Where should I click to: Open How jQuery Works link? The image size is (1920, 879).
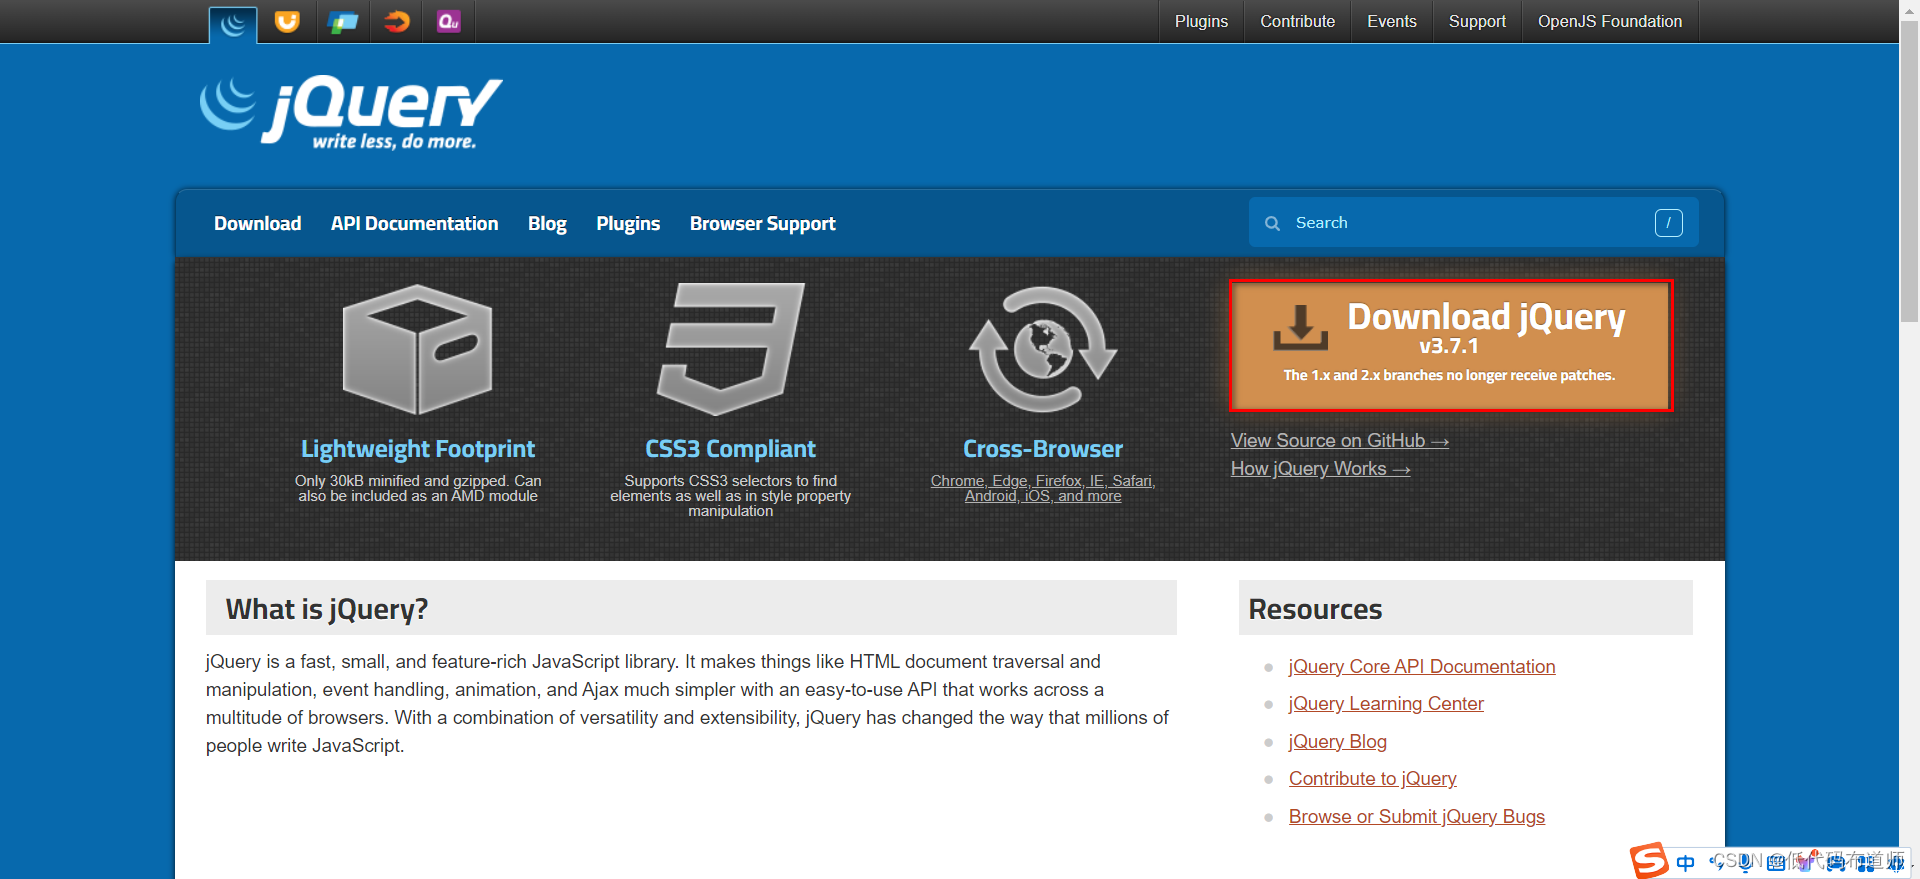(x=1320, y=469)
